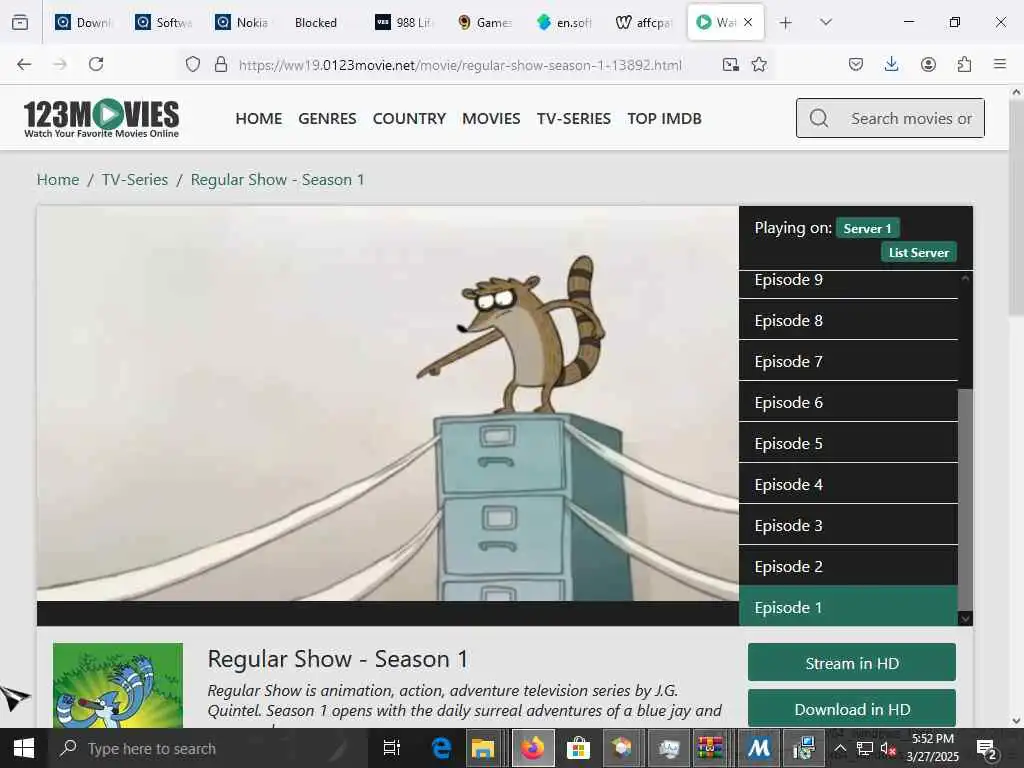The height and width of the screenshot is (768, 1024).
Task: Switch to the Downl browser tab
Action: pyautogui.click(x=84, y=23)
